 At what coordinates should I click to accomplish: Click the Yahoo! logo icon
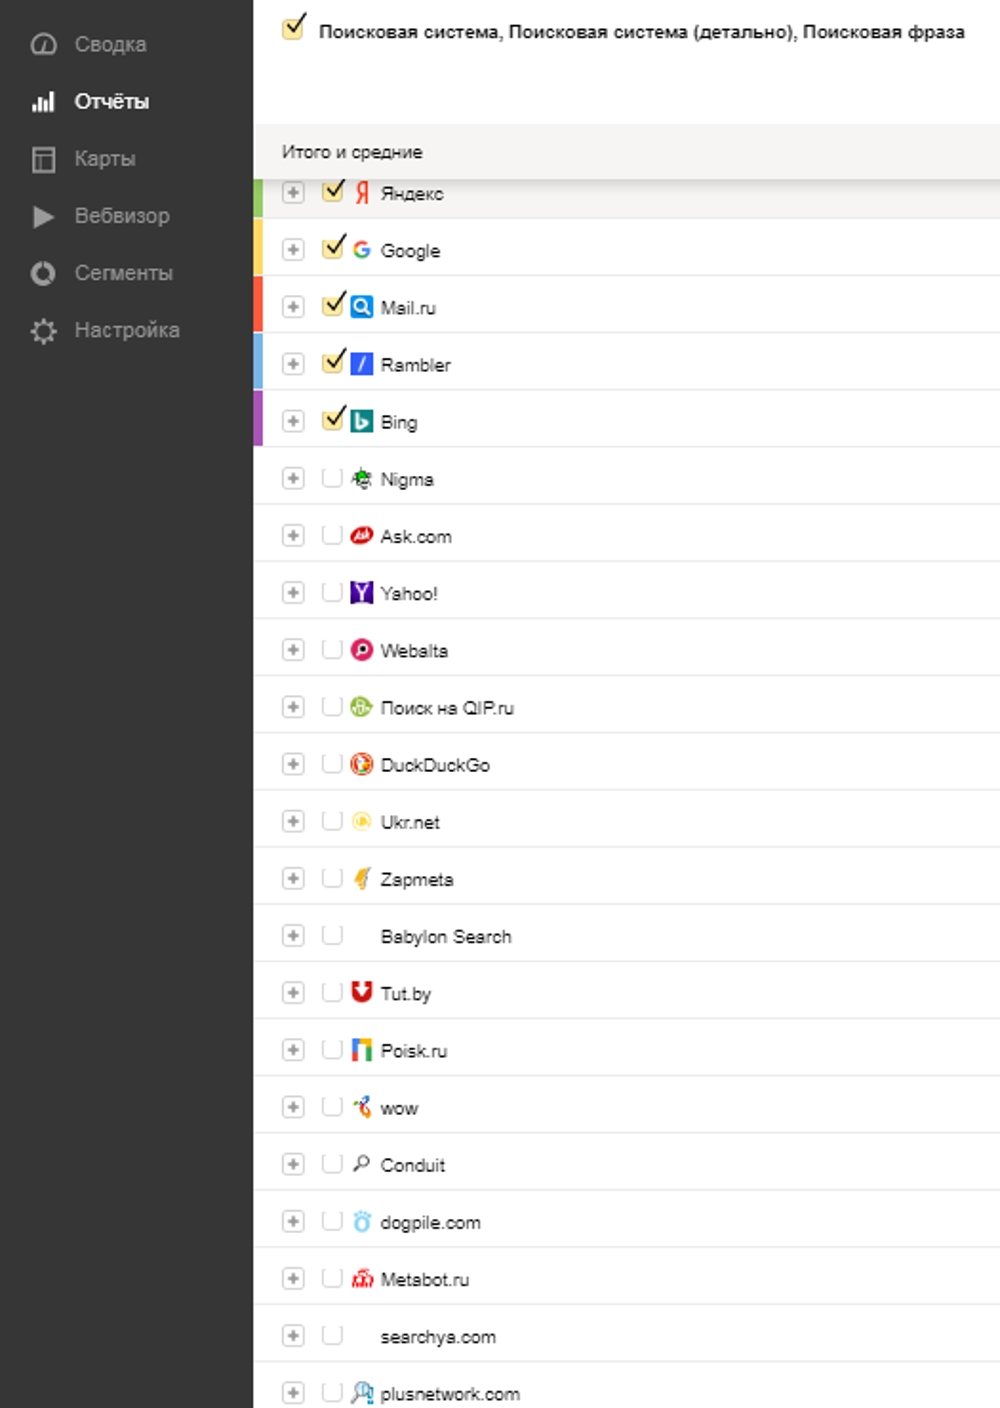point(362,592)
